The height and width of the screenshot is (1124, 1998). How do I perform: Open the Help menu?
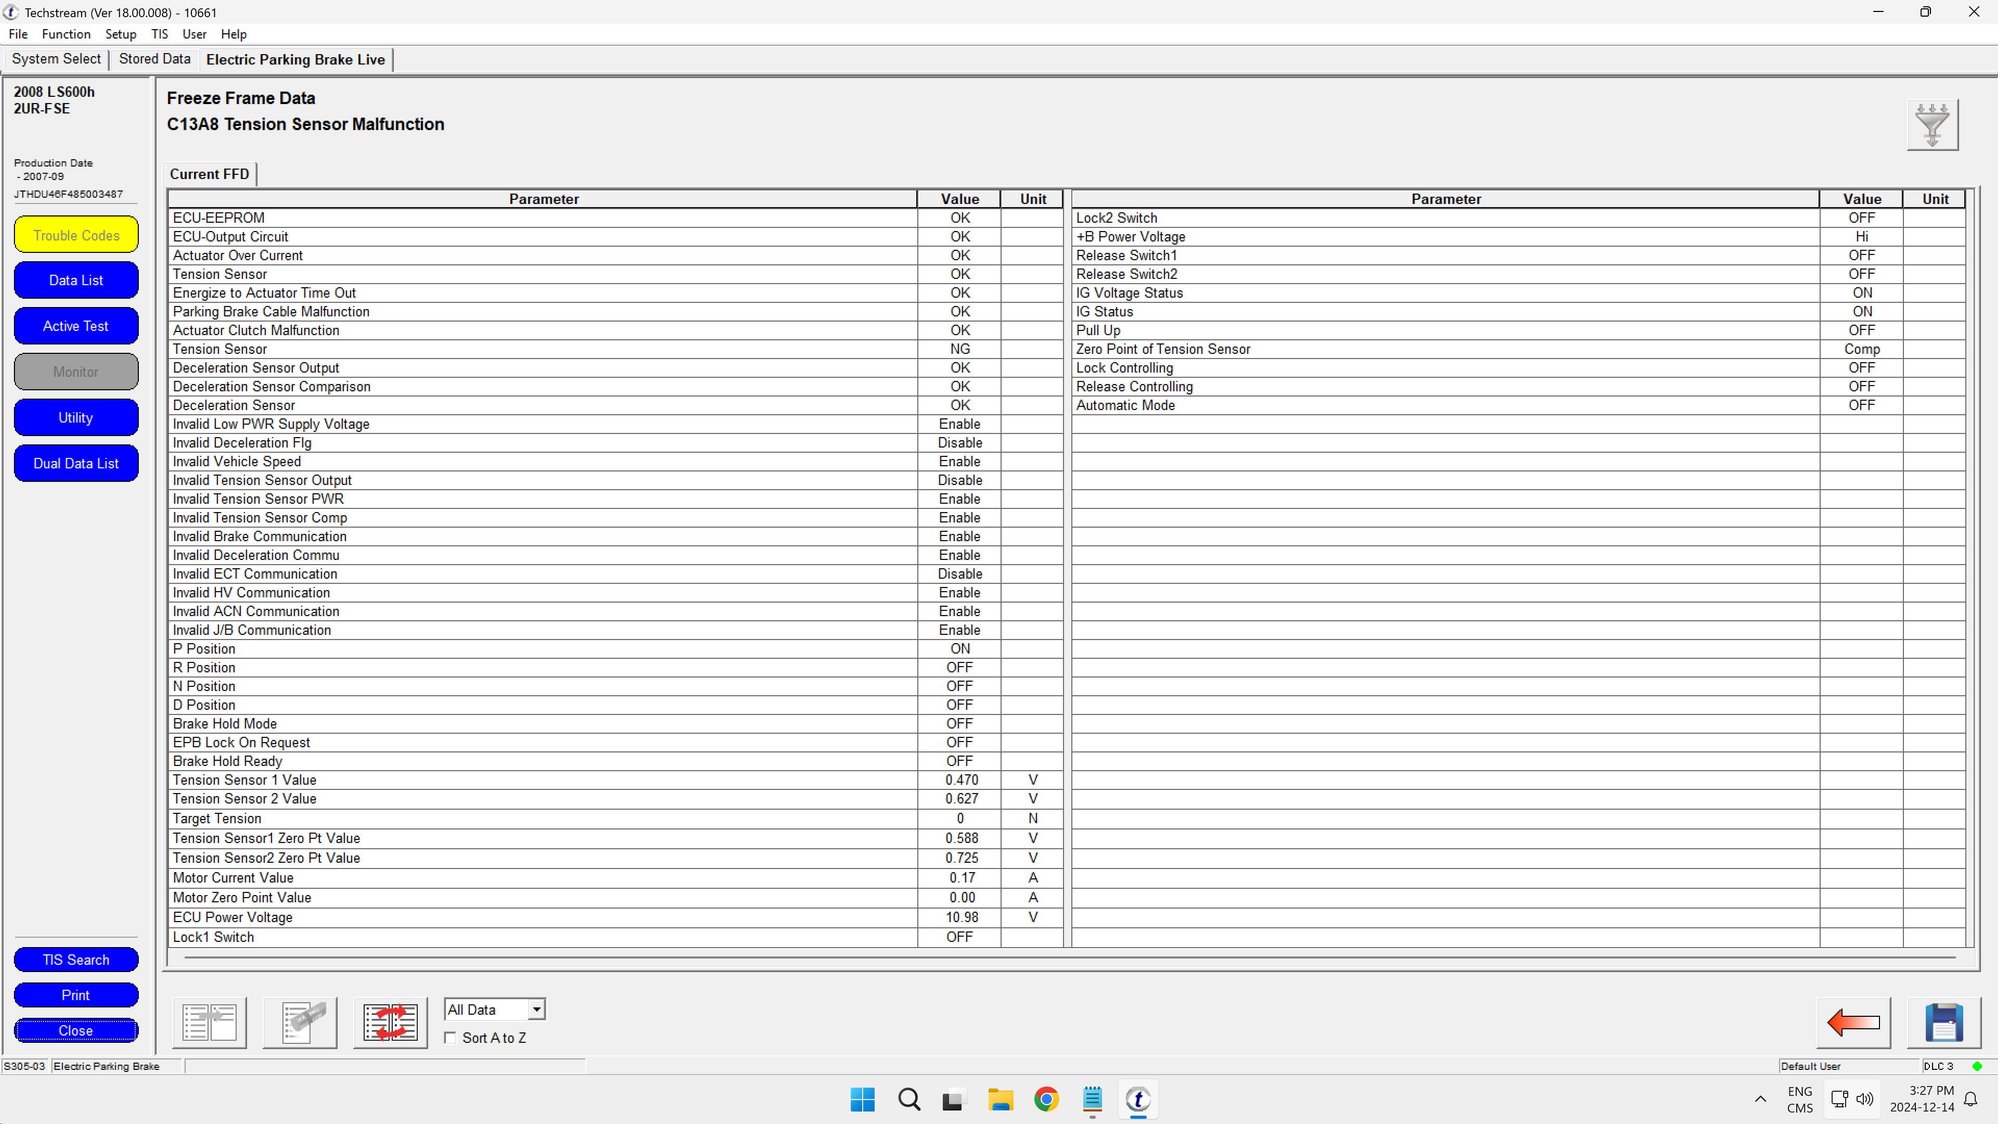click(x=234, y=34)
